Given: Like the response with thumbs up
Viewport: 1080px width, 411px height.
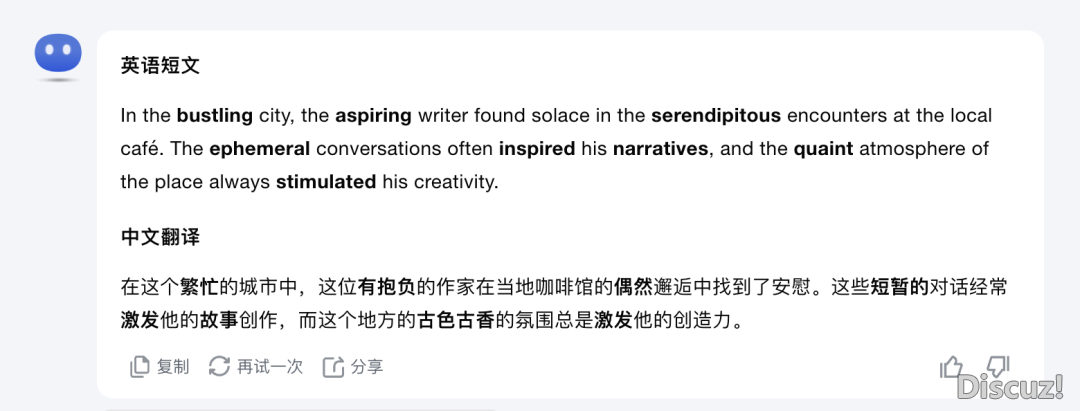Looking at the screenshot, I should (x=952, y=367).
